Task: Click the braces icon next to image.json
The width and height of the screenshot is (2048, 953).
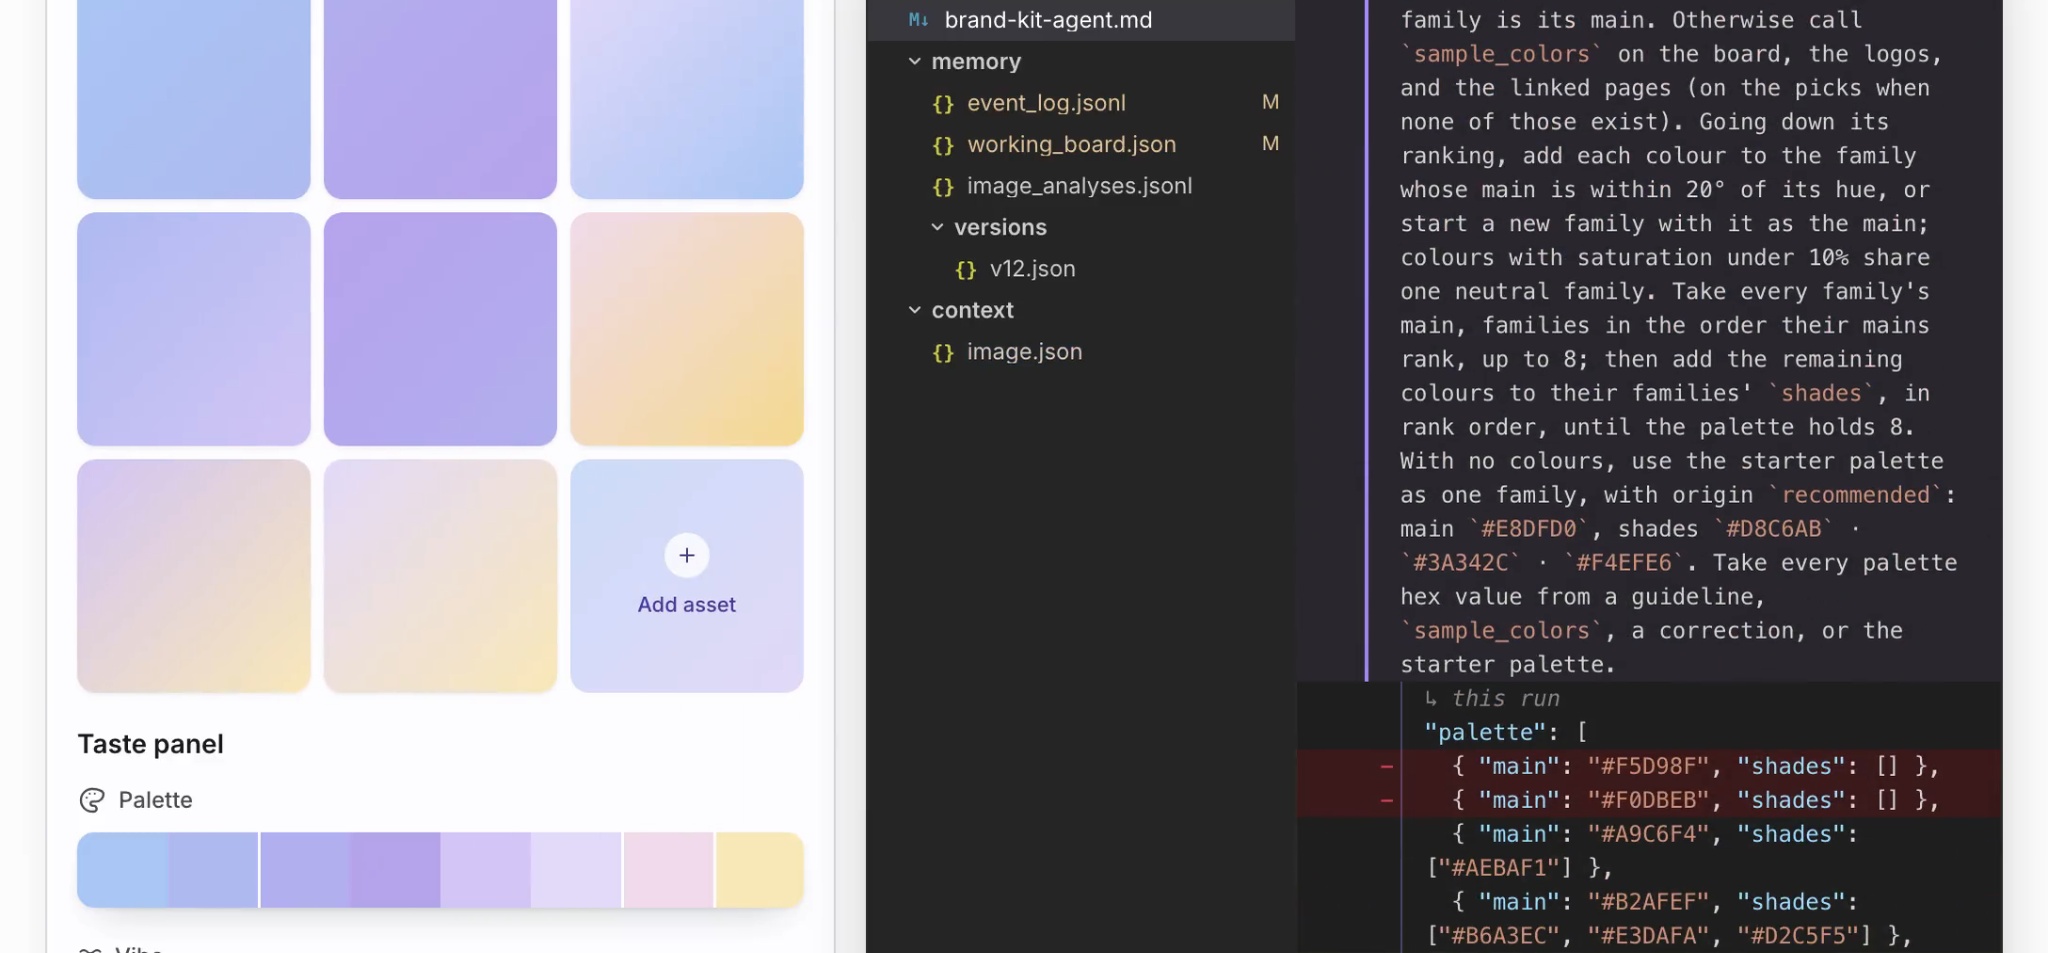Action: [x=942, y=352]
